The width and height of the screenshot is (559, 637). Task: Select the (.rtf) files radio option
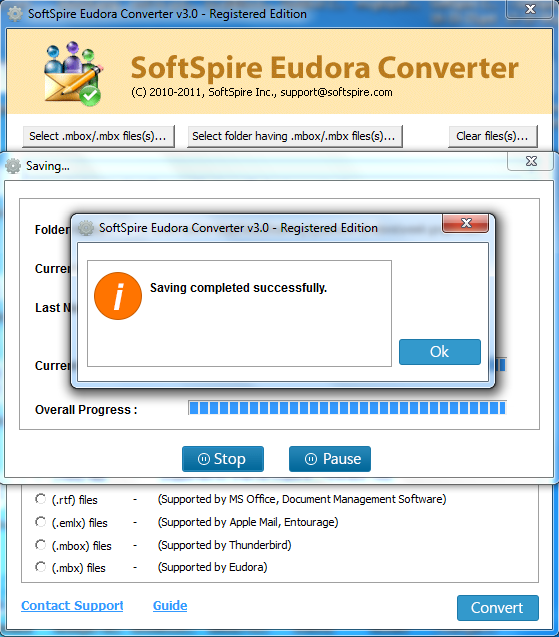coord(40,499)
